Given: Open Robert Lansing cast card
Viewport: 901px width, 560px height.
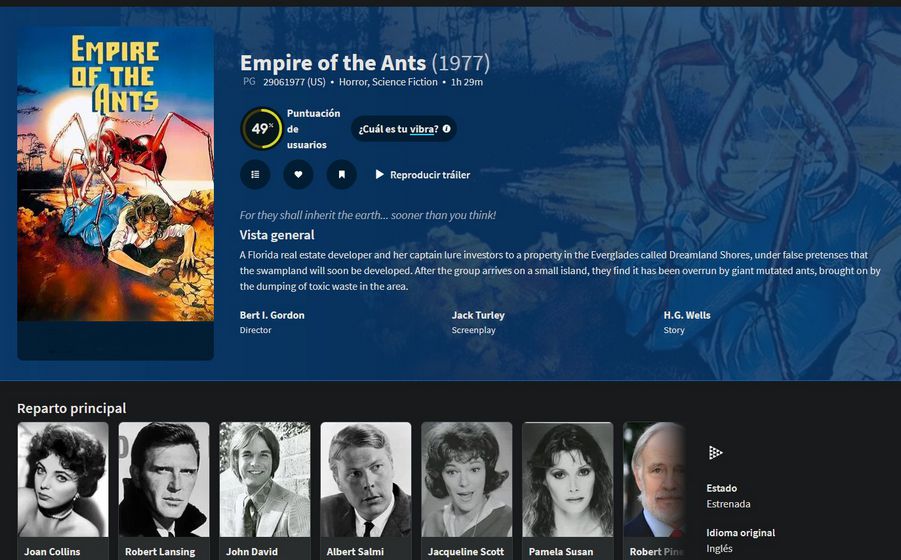Looking at the screenshot, I should (164, 491).
